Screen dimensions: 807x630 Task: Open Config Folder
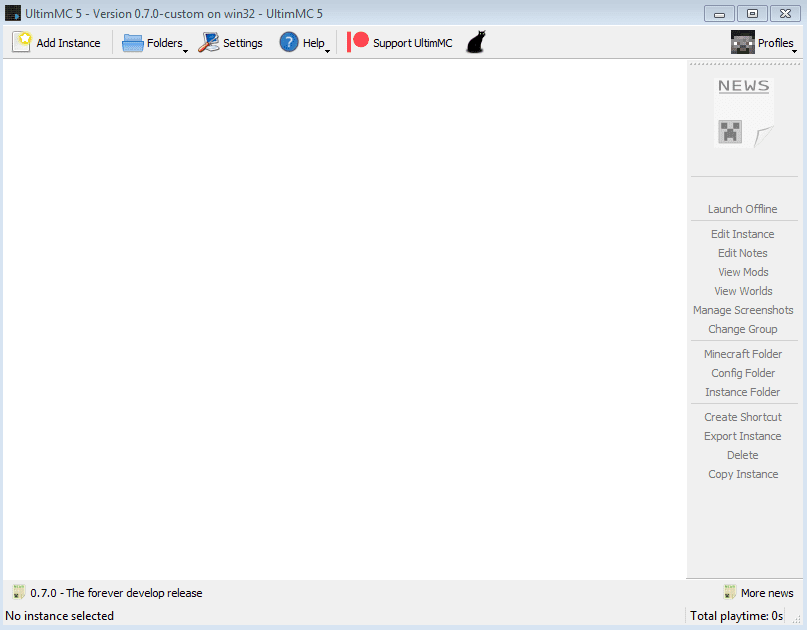click(743, 373)
